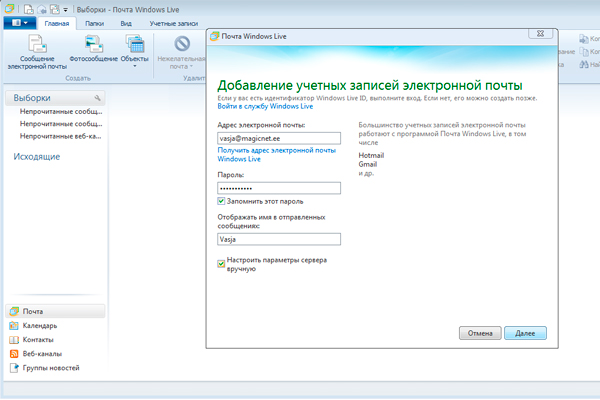Switch to the Вид ribbon tab
Viewport: 600px width, 400px height.
[x=126, y=23]
